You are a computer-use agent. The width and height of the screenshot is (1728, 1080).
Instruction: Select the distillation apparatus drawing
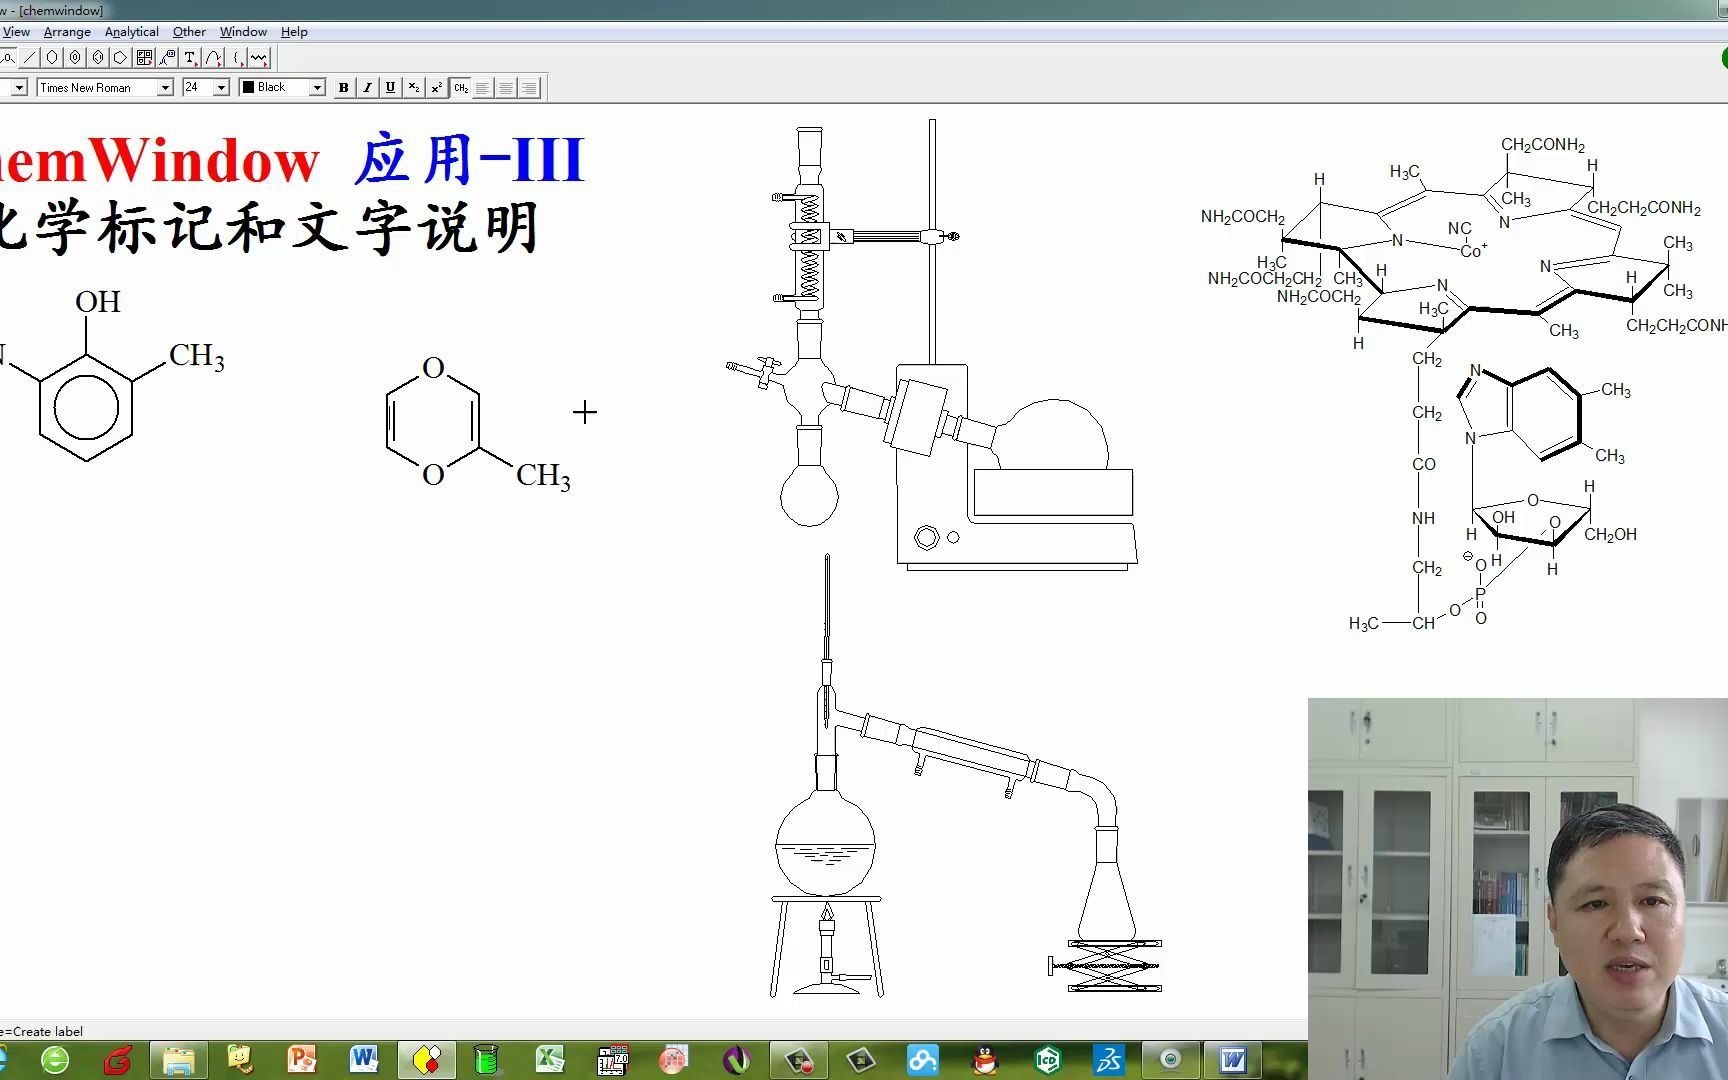pyautogui.click(x=965, y=777)
